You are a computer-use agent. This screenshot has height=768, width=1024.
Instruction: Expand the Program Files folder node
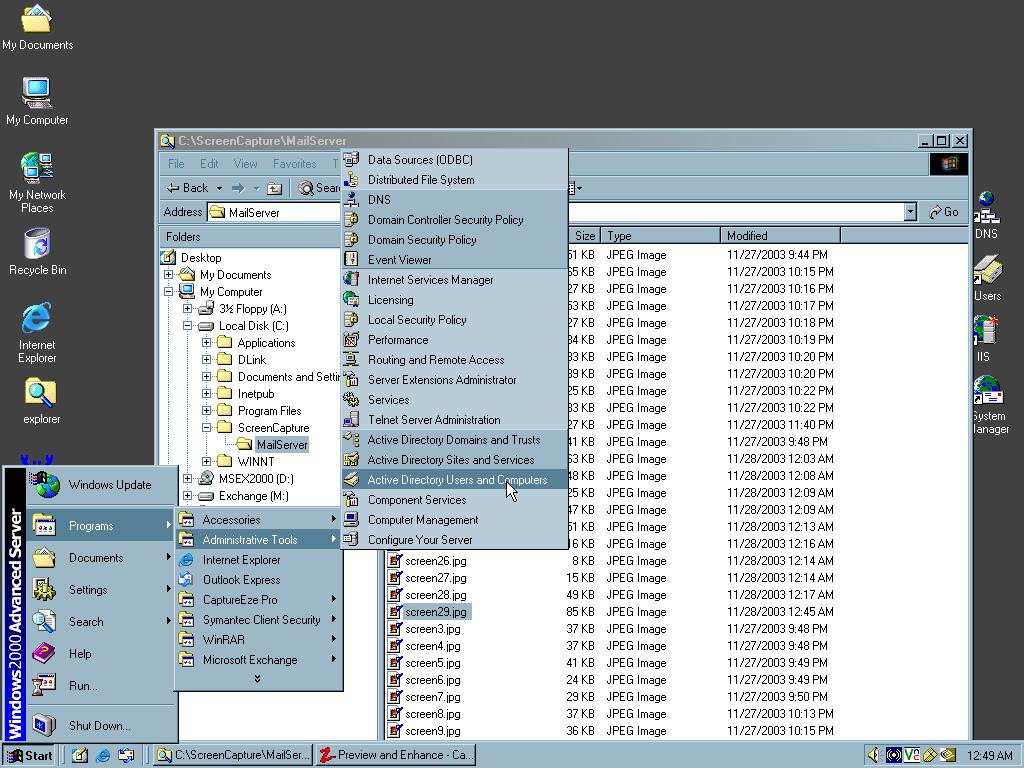pyautogui.click(x=206, y=411)
